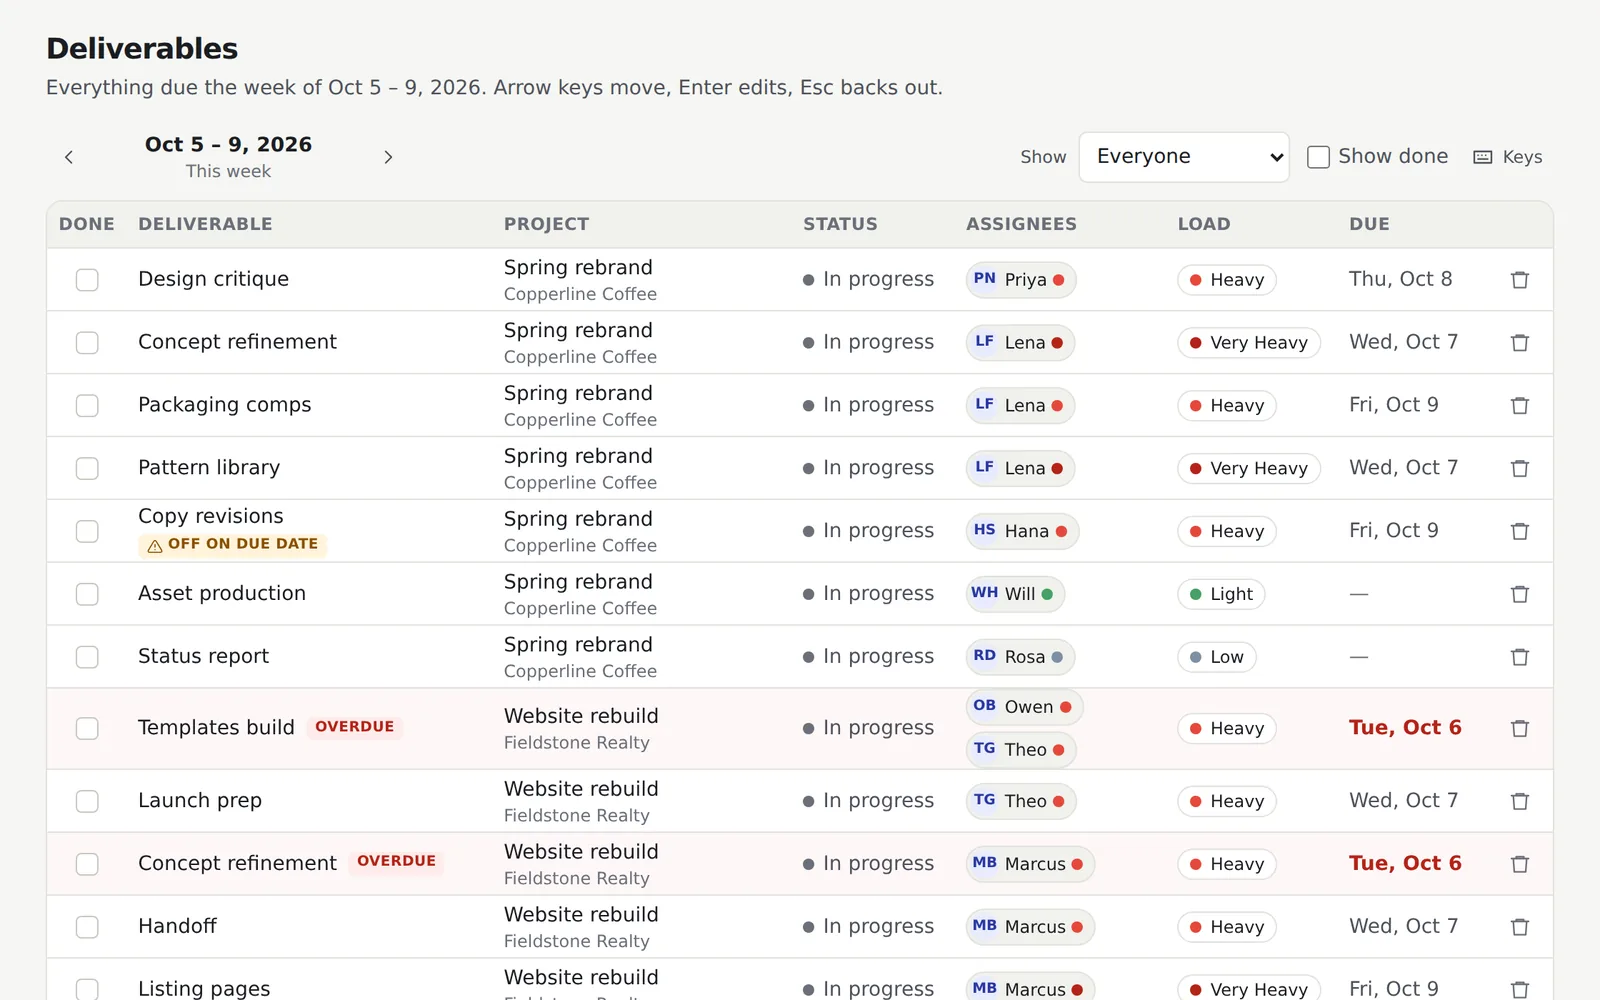
Task: Go to previous week arrow
Action: (x=69, y=157)
